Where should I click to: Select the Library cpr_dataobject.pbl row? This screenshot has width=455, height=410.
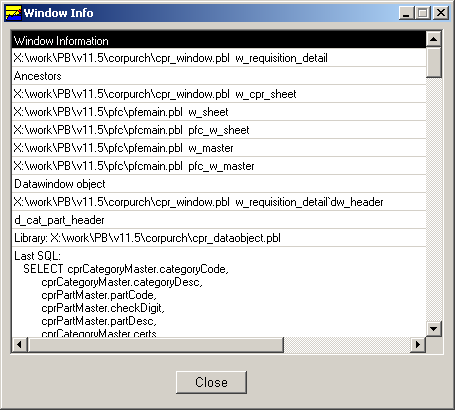pyautogui.click(x=219, y=238)
